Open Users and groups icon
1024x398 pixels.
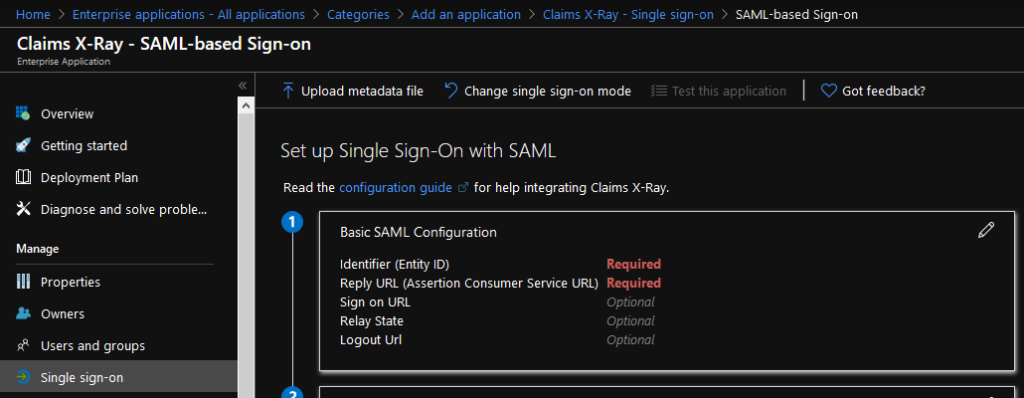click(23, 346)
